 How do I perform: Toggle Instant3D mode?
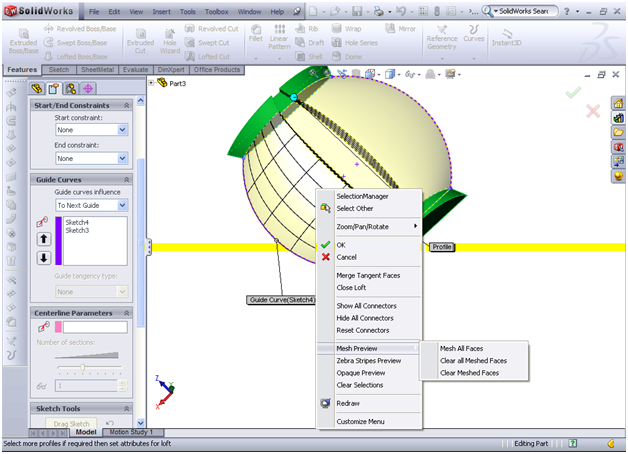pyautogui.click(x=507, y=38)
